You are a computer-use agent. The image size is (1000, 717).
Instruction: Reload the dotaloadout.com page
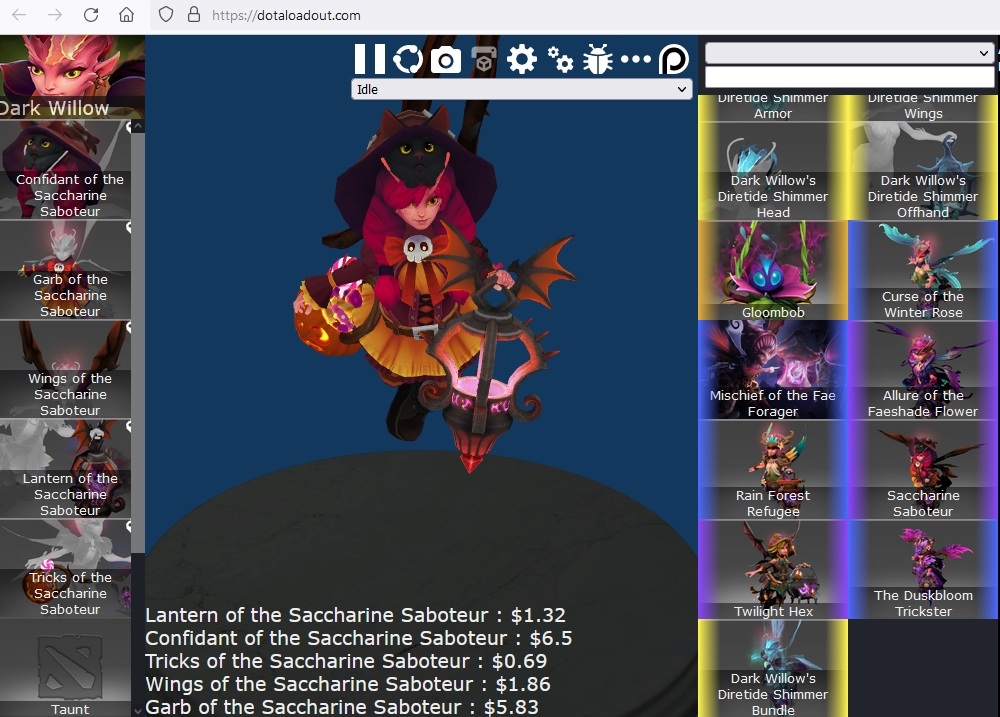[x=91, y=15]
